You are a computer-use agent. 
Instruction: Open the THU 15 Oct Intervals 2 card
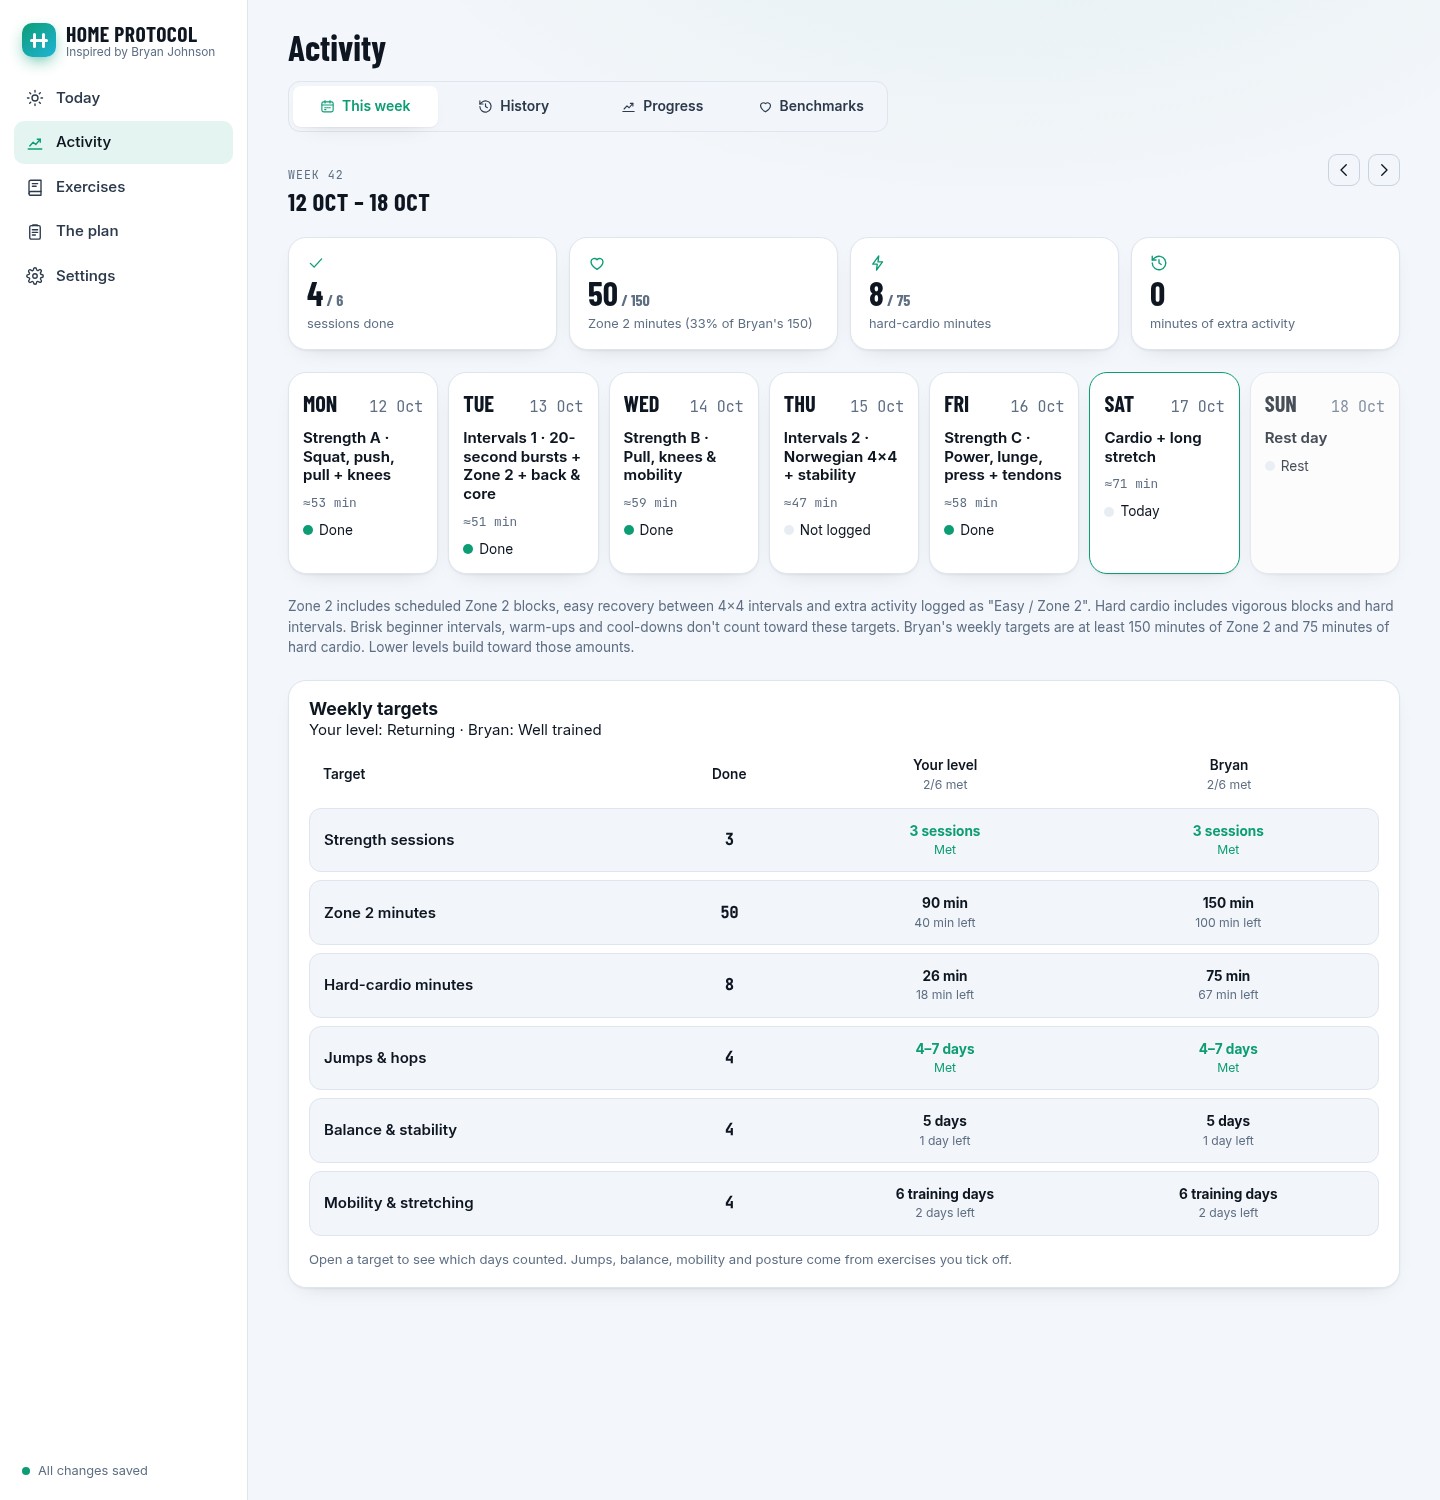(844, 473)
